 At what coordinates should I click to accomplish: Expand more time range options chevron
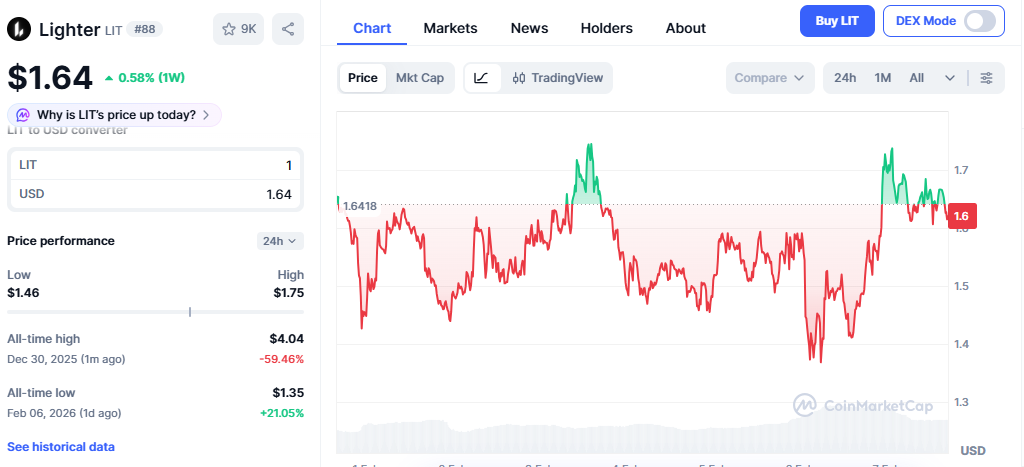click(950, 78)
